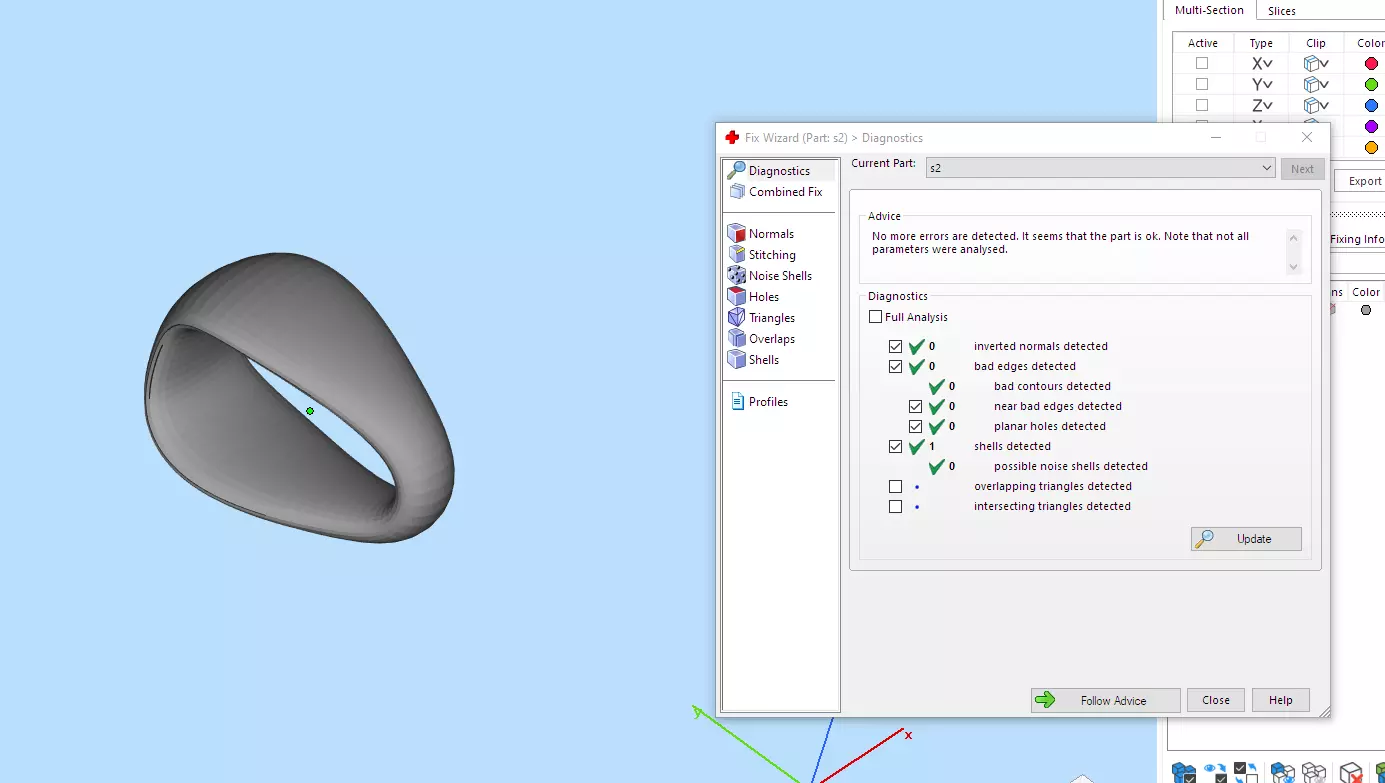
Task: Activate the Z section checkbox
Action: pyautogui.click(x=1202, y=105)
